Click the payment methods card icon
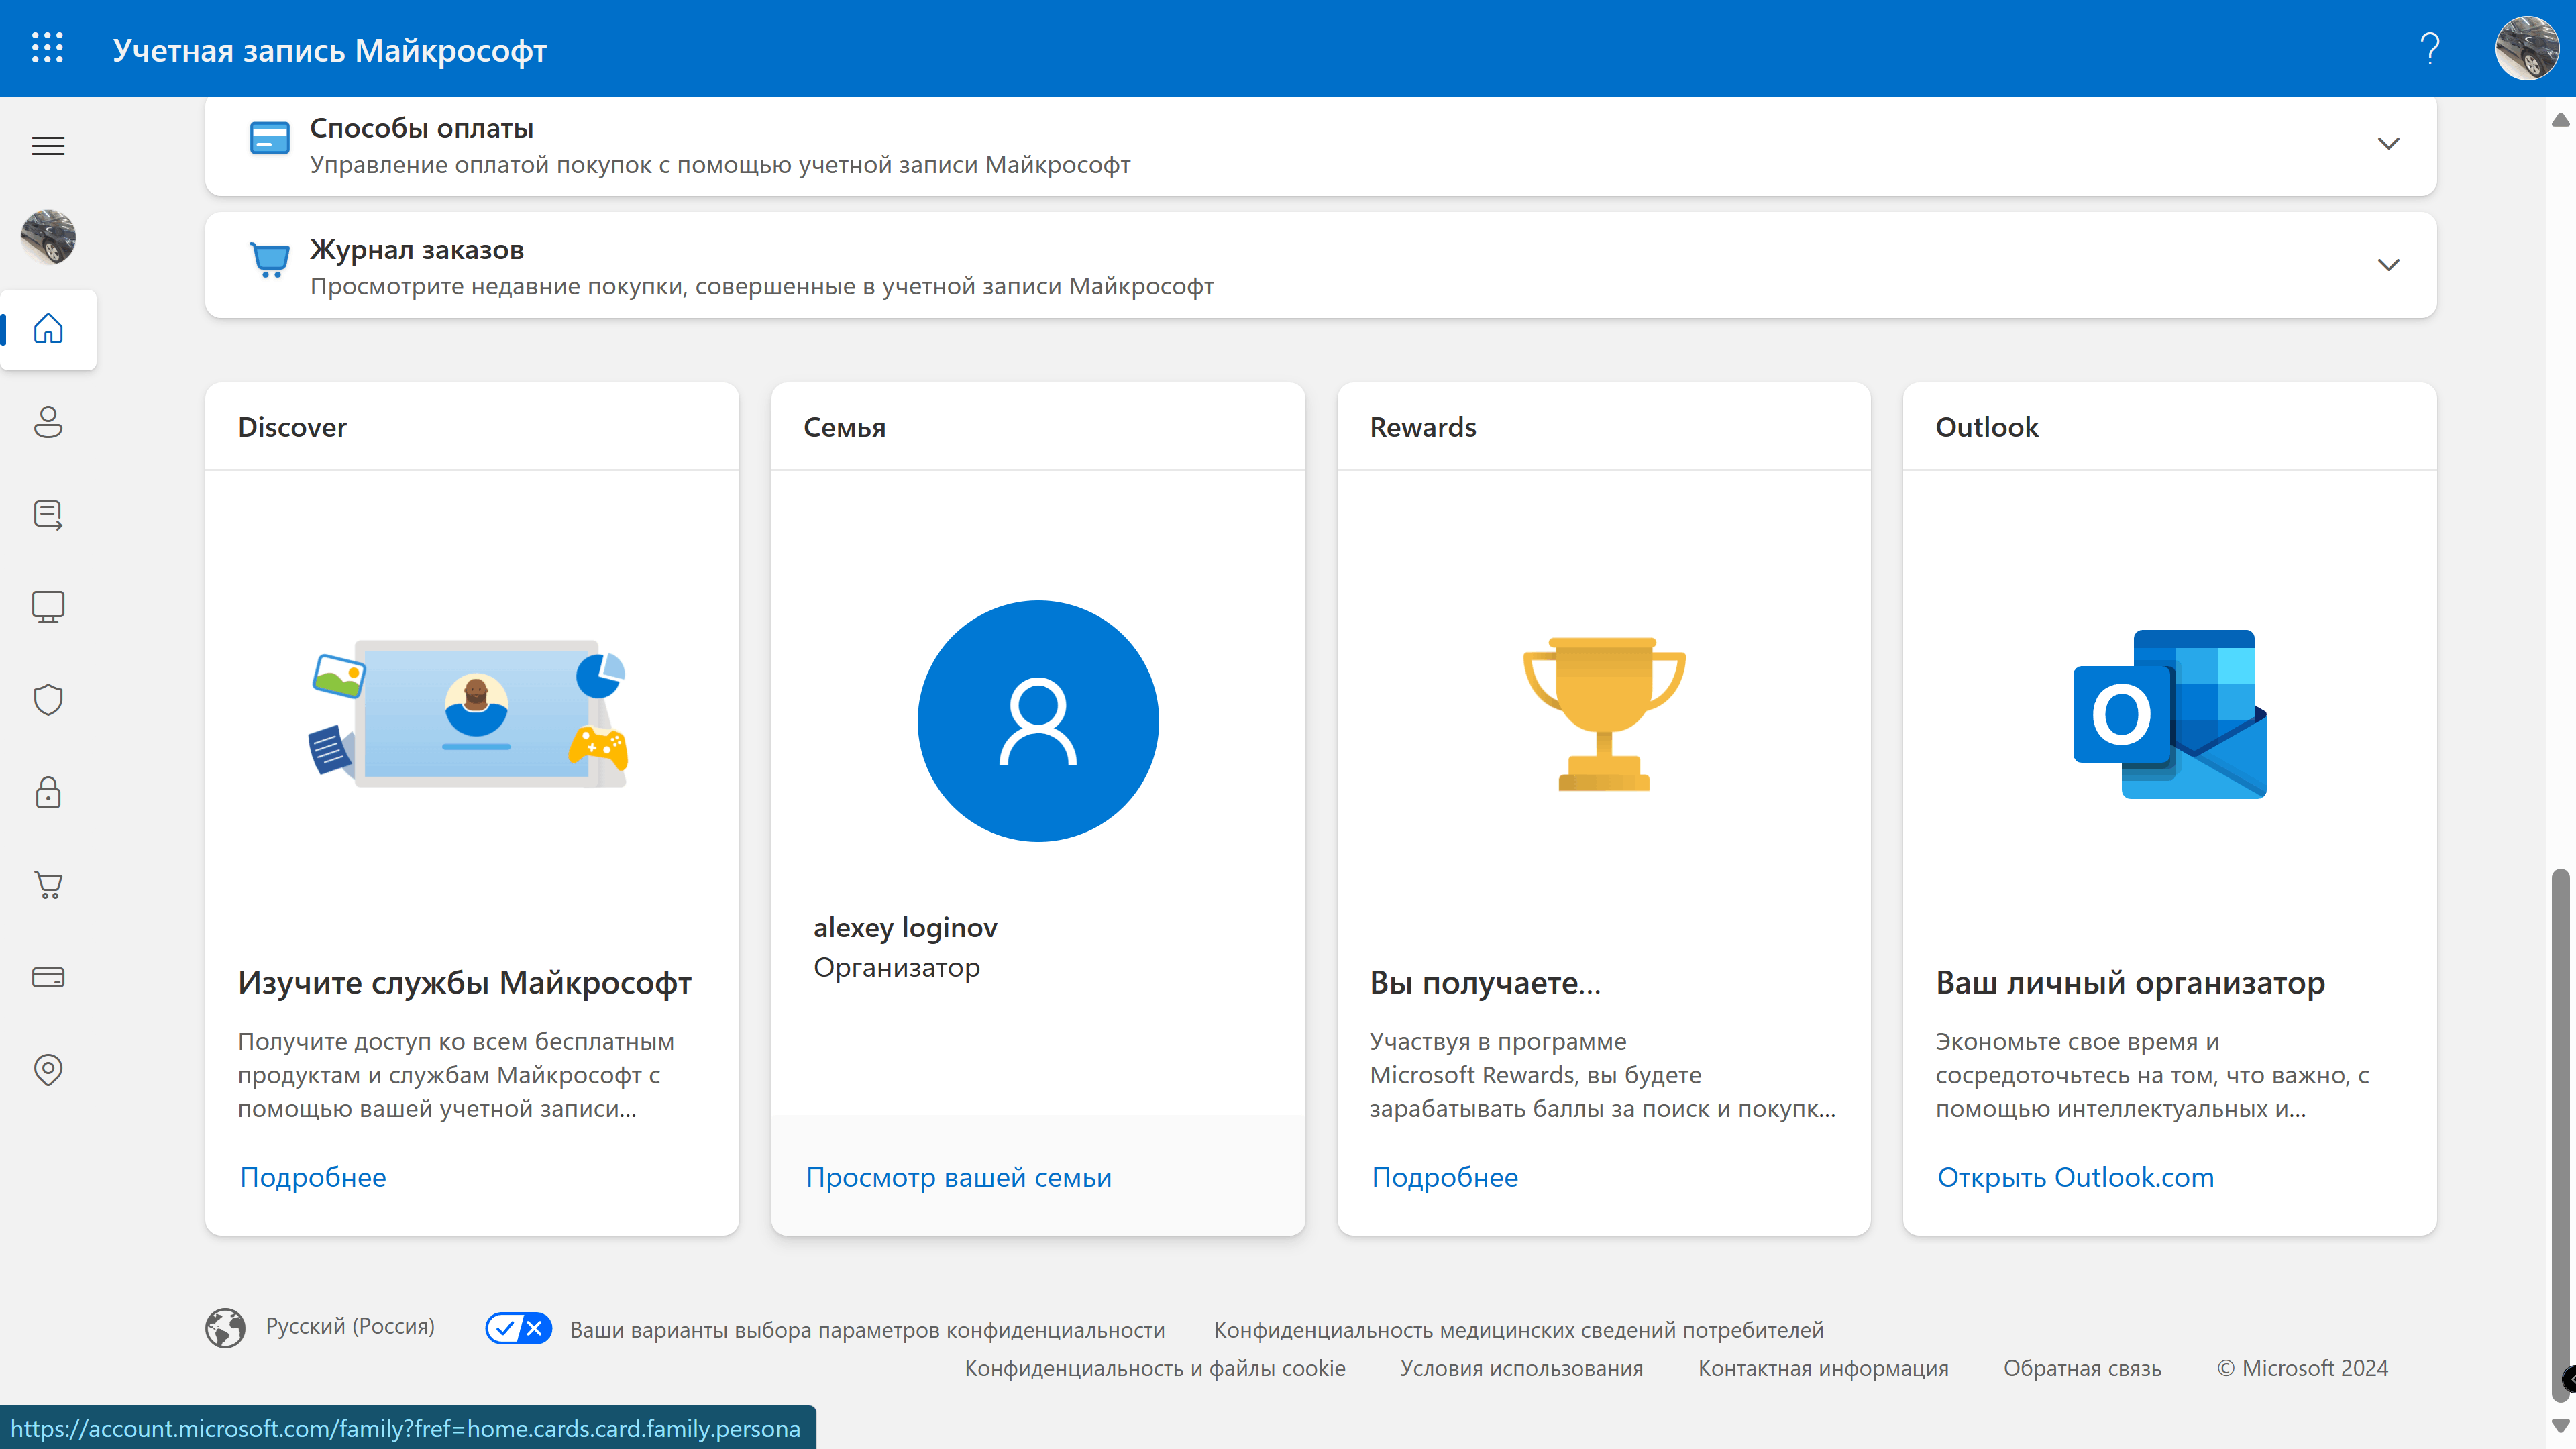 tap(269, 138)
